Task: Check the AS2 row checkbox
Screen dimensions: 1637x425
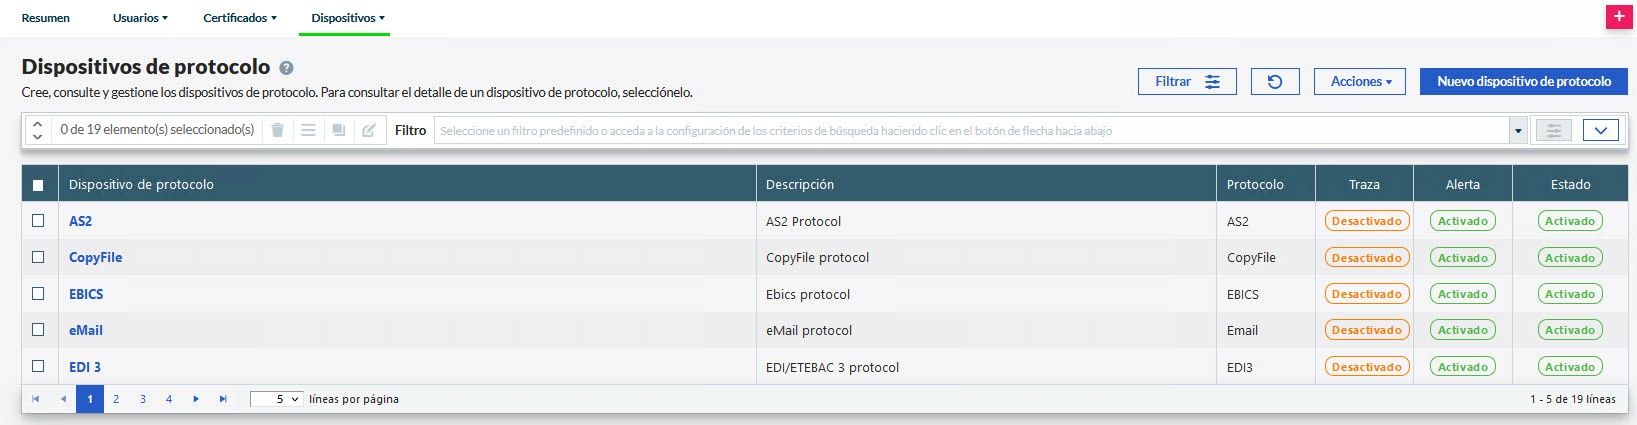Action: tap(38, 221)
